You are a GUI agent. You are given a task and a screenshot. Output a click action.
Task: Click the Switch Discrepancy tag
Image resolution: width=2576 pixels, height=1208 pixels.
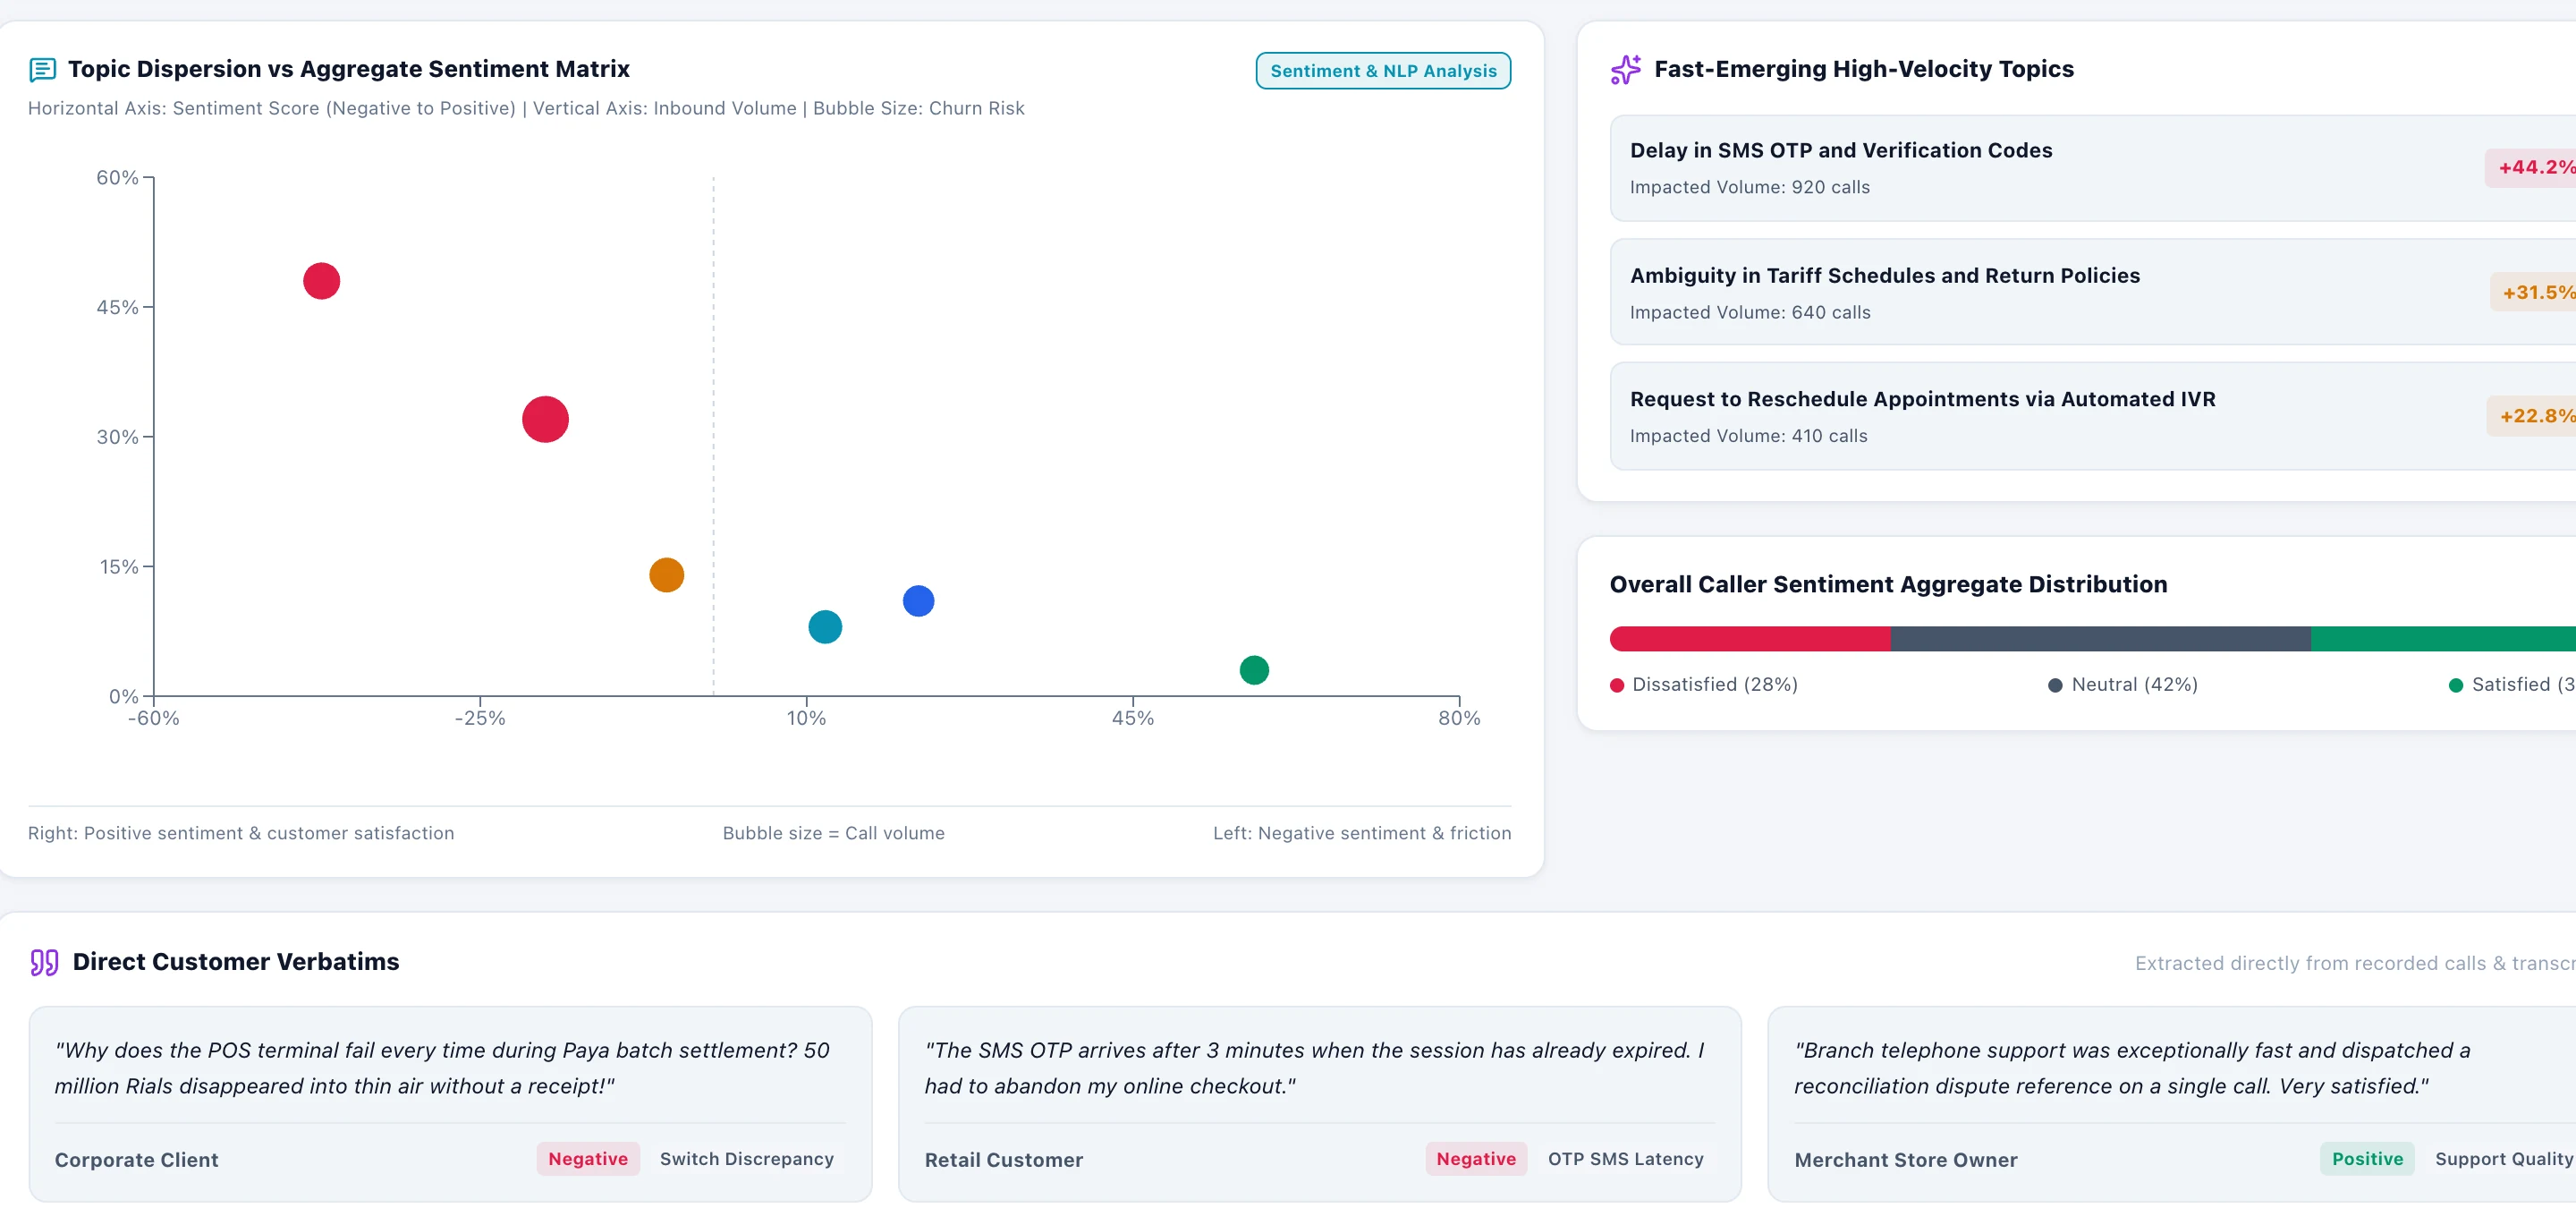pyautogui.click(x=746, y=1159)
